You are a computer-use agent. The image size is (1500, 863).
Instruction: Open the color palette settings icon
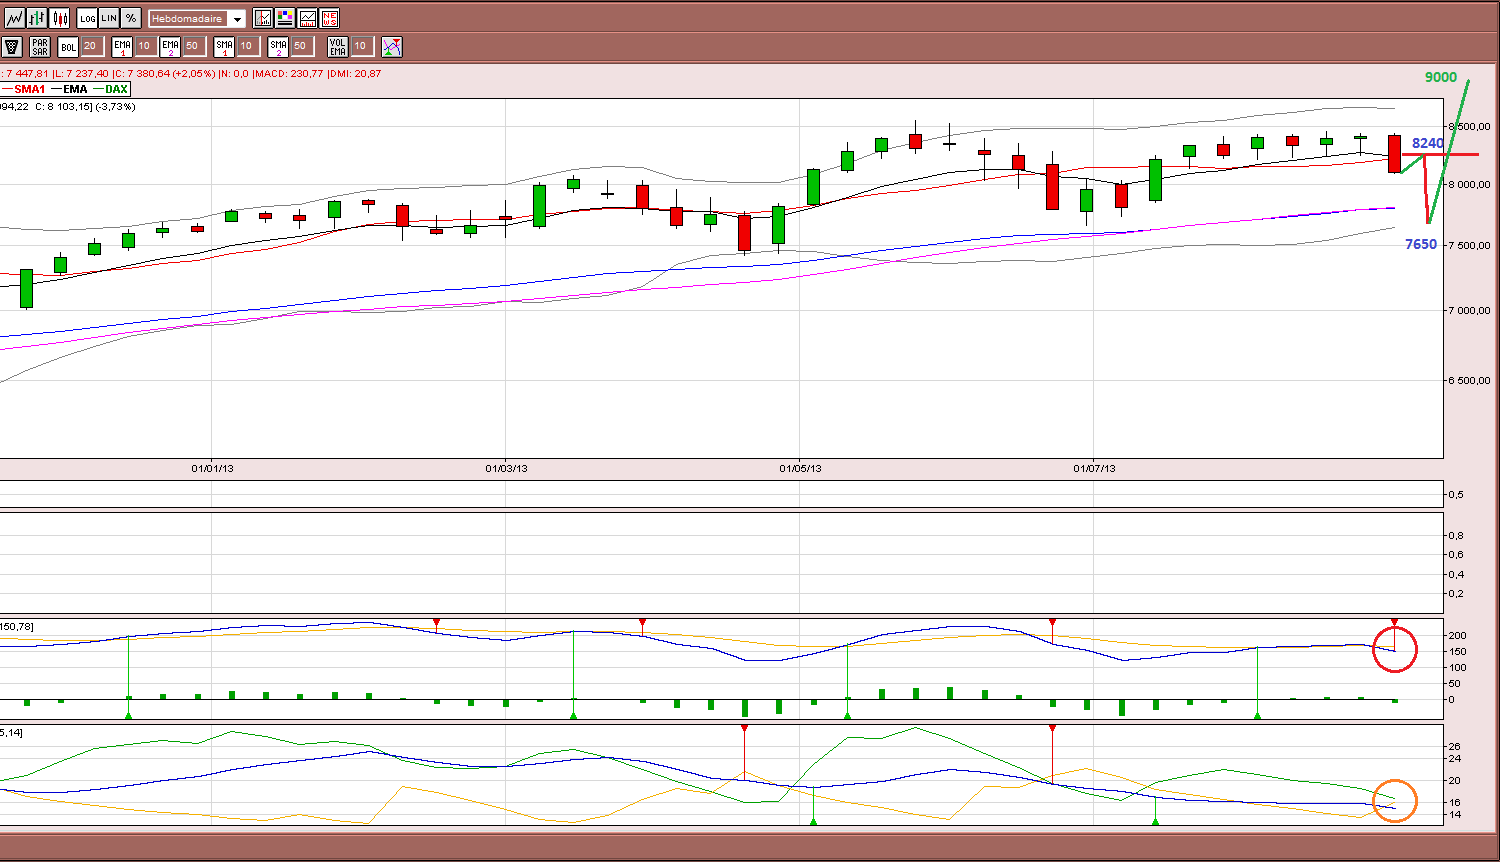[x=285, y=18]
